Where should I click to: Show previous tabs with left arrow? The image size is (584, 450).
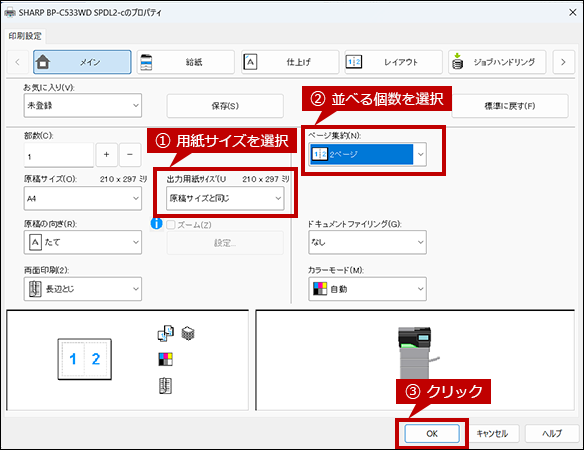(18, 62)
